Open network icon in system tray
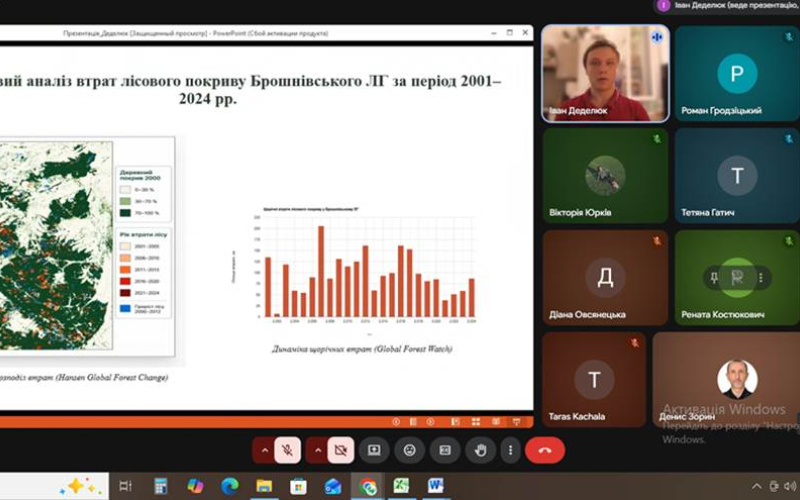Viewport: 800px width, 500px height. tap(774, 486)
